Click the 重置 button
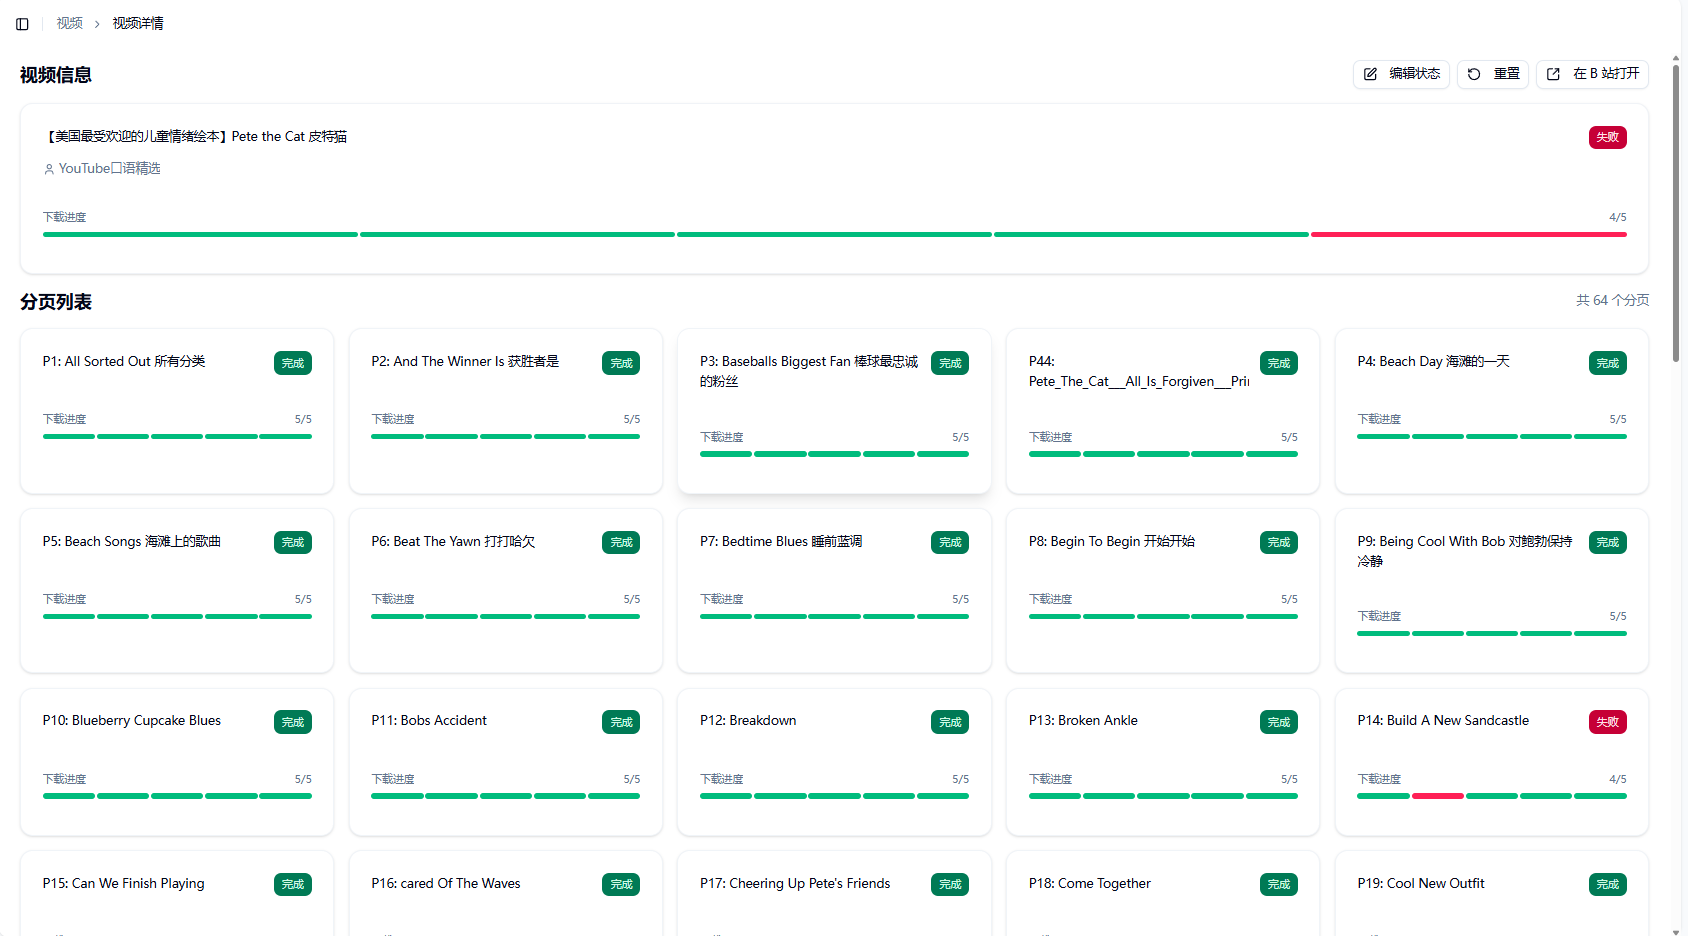The width and height of the screenshot is (1688, 936). pos(1493,74)
